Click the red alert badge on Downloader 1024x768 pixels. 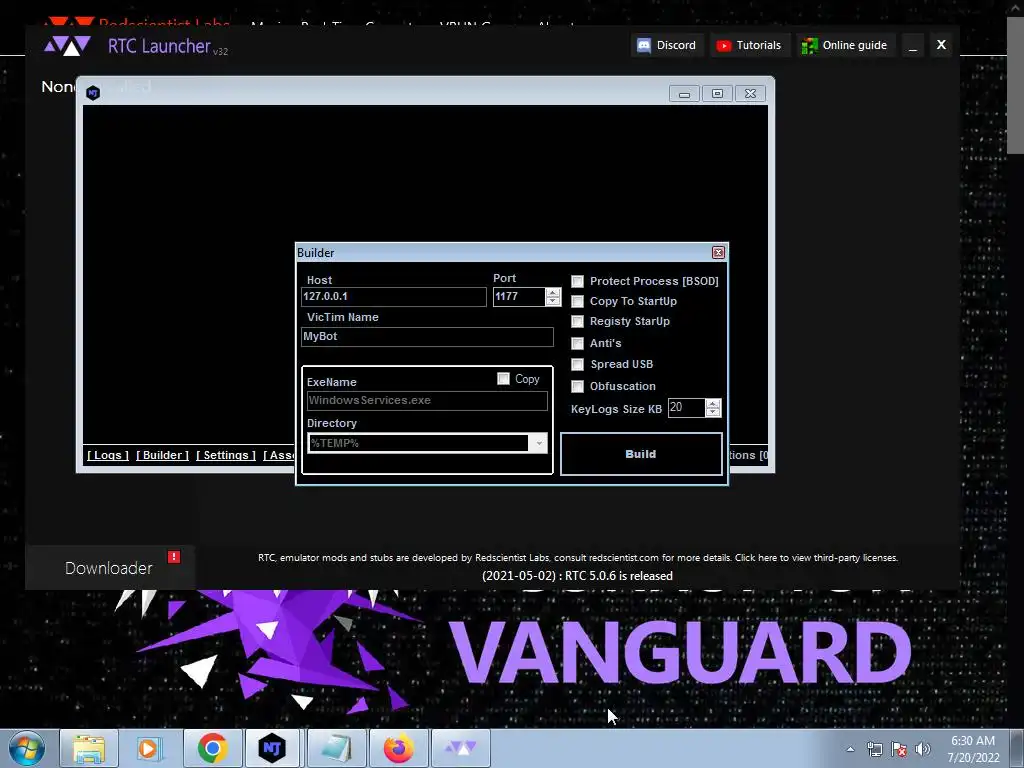click(174, 556)
